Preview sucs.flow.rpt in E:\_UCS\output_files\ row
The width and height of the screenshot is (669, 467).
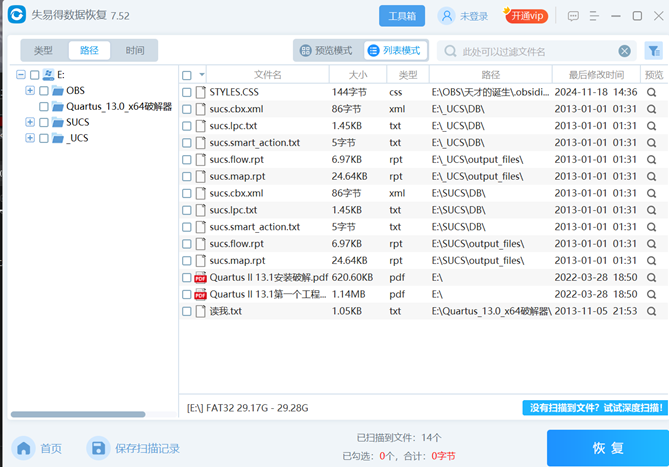(x=651, y=160)
